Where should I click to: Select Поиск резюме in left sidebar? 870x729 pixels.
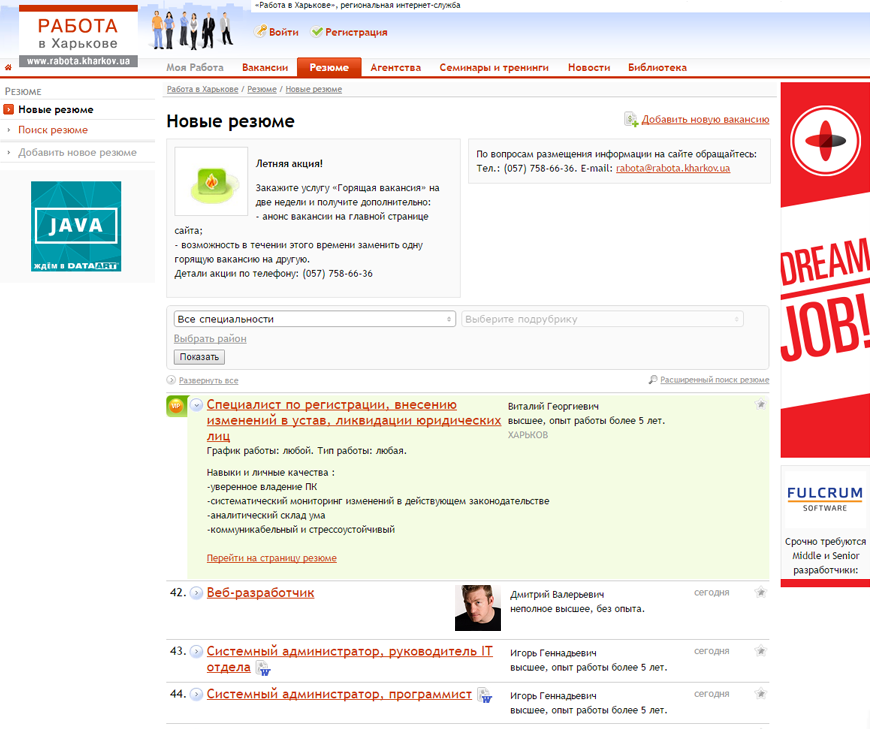pos(53,130)
